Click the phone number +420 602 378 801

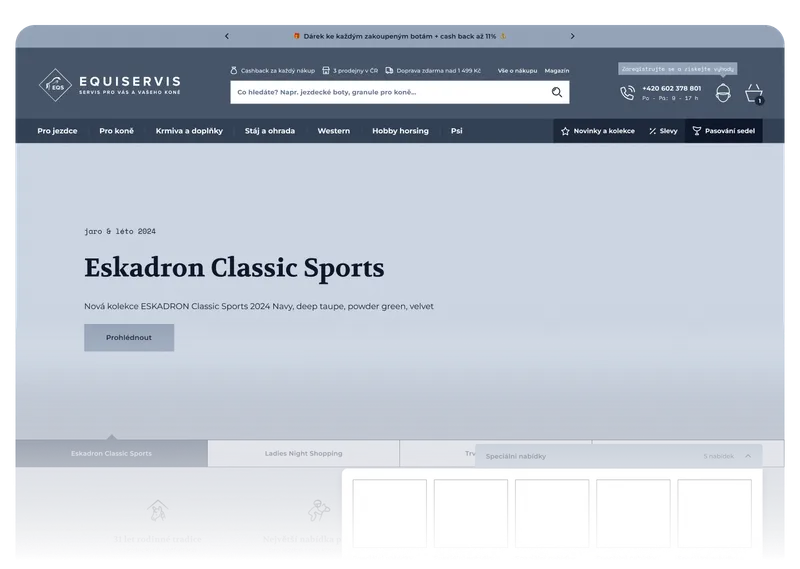coord(671,88)
